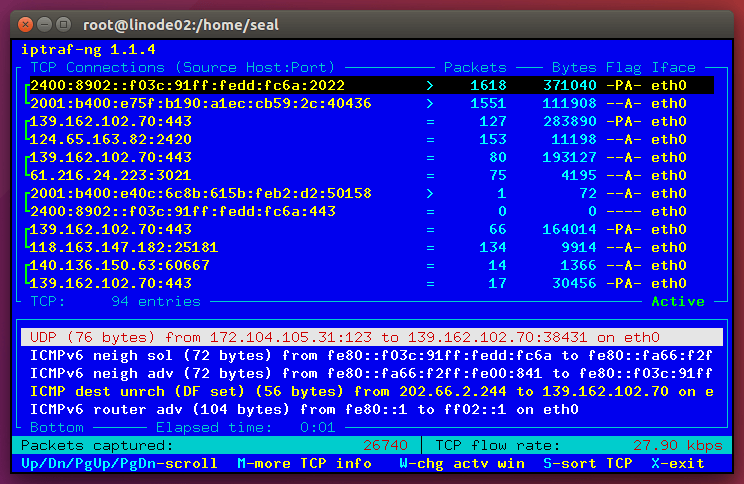Select the UDP (76 bytes) from 172.104.105.31:123 line
The image size is (744, 484).
372,337
